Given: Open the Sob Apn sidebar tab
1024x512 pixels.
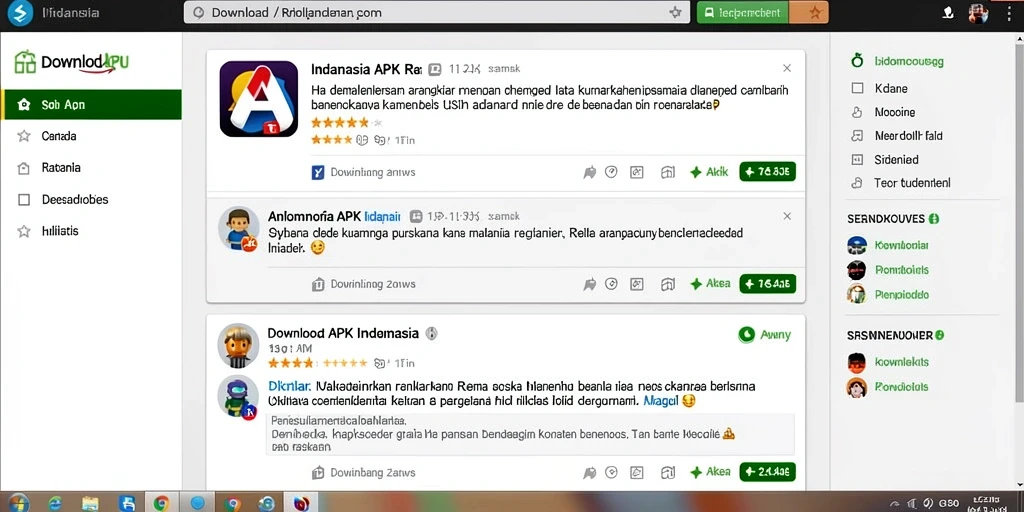Looking at the screenshot, I should point(91,104).
